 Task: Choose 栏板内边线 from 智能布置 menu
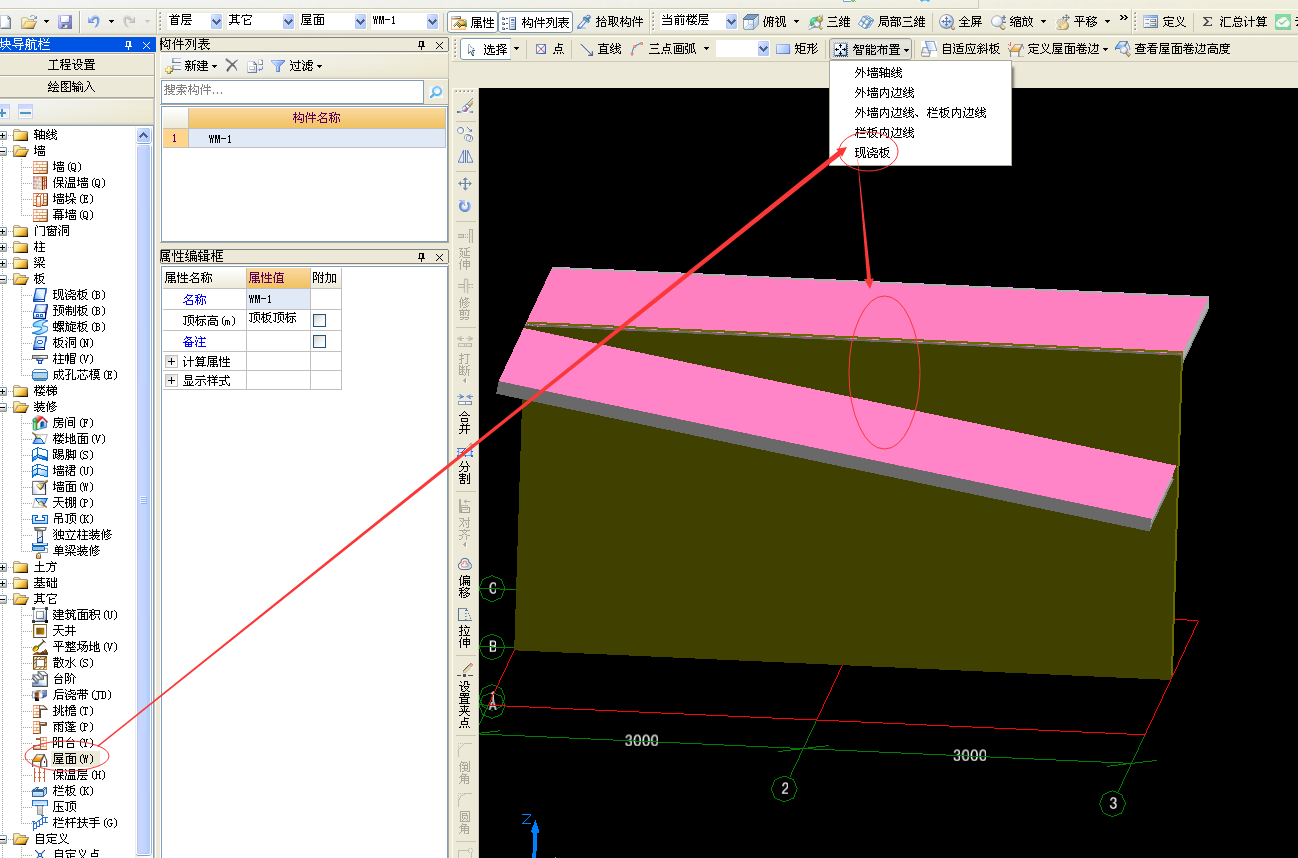tap(884, 133)
